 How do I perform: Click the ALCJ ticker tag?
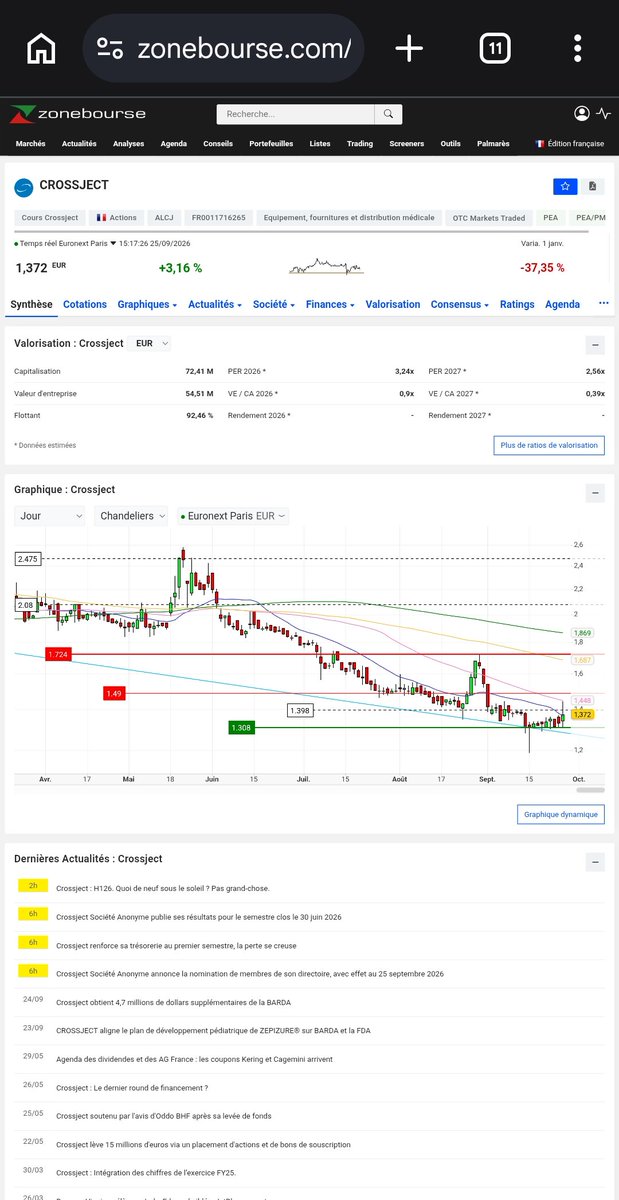click(x=162, y=217)
